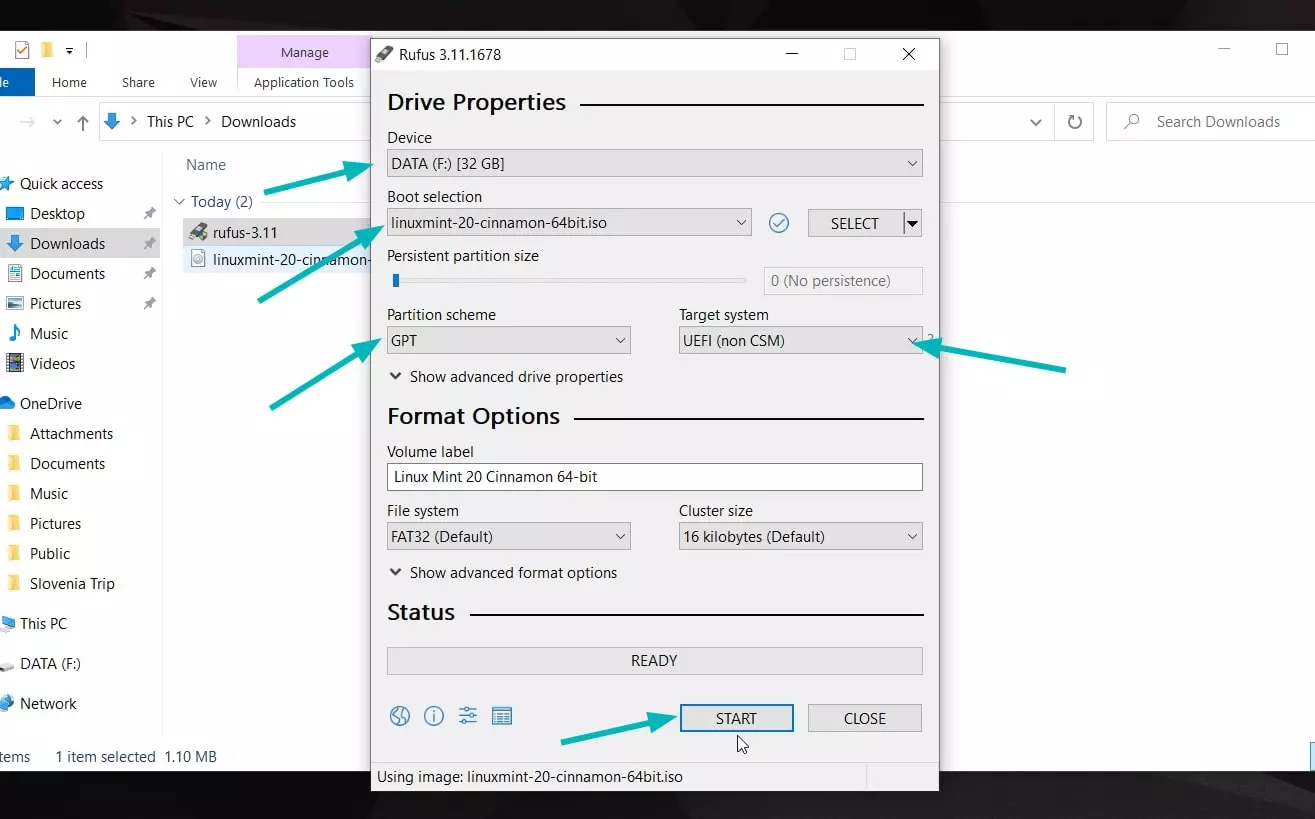Viewport: 1315px width, 819px height.
Task: Open the Attachments folder under OneDrive
Action: (71, 434)
